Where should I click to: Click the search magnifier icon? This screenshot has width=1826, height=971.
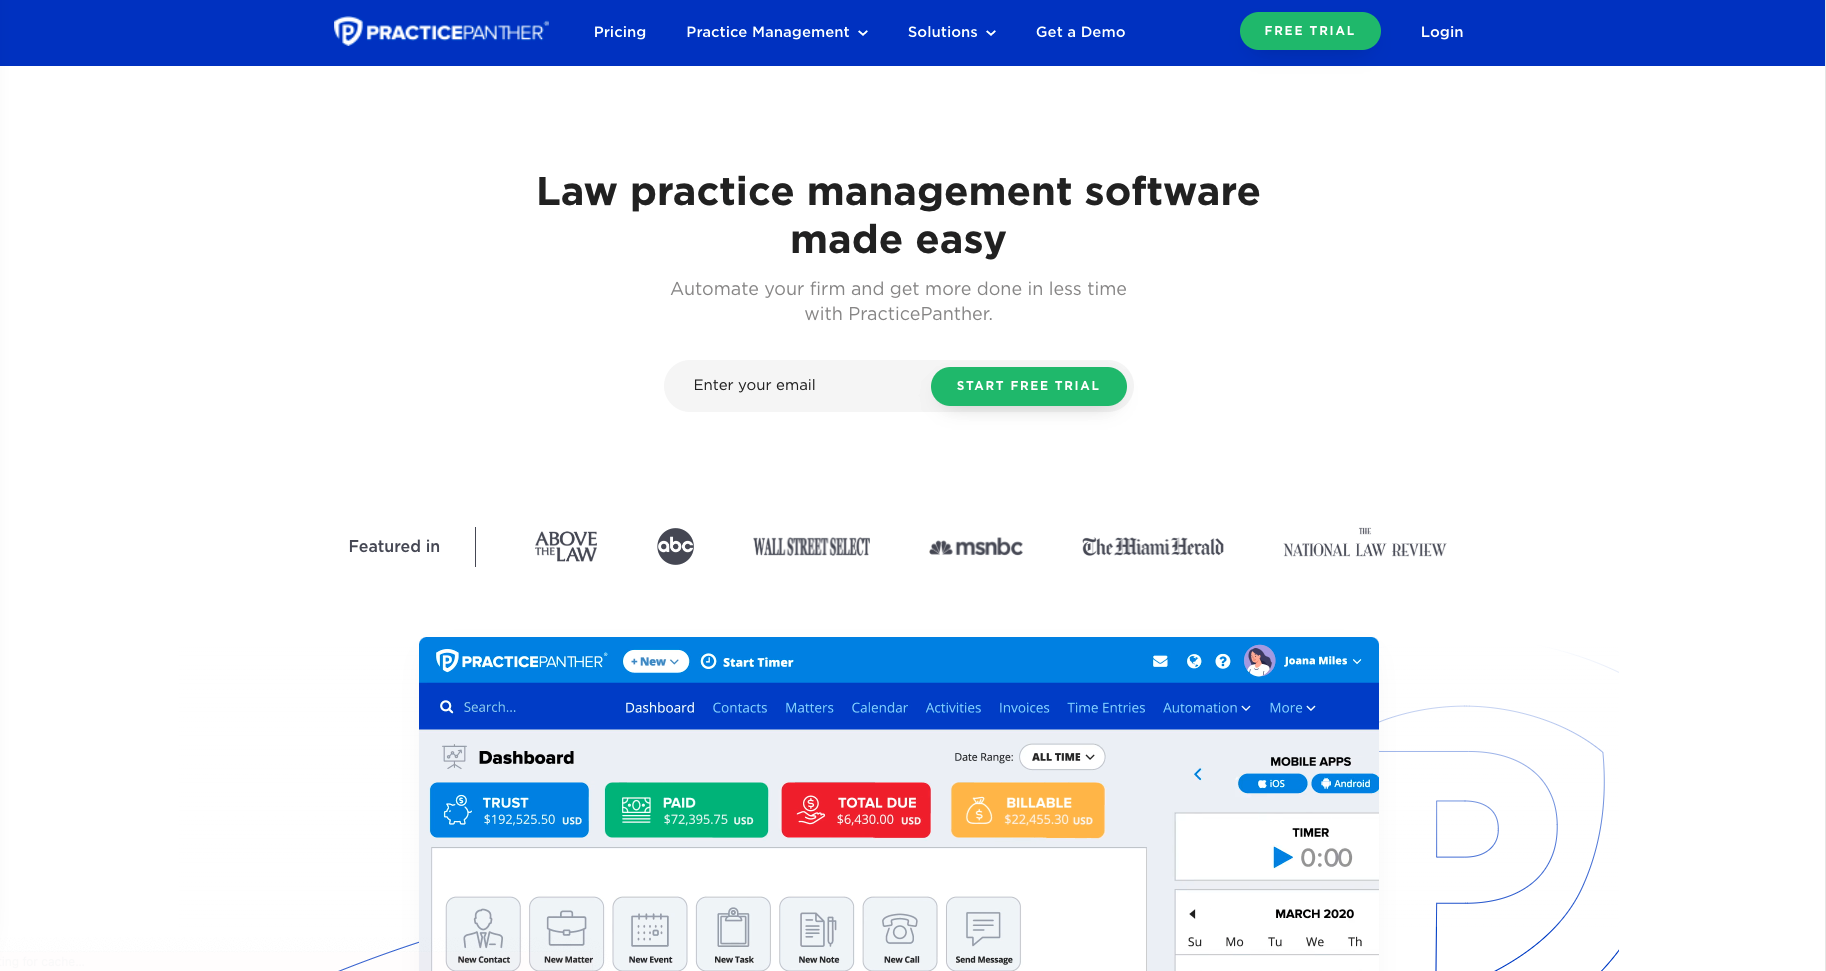point(447,707)
